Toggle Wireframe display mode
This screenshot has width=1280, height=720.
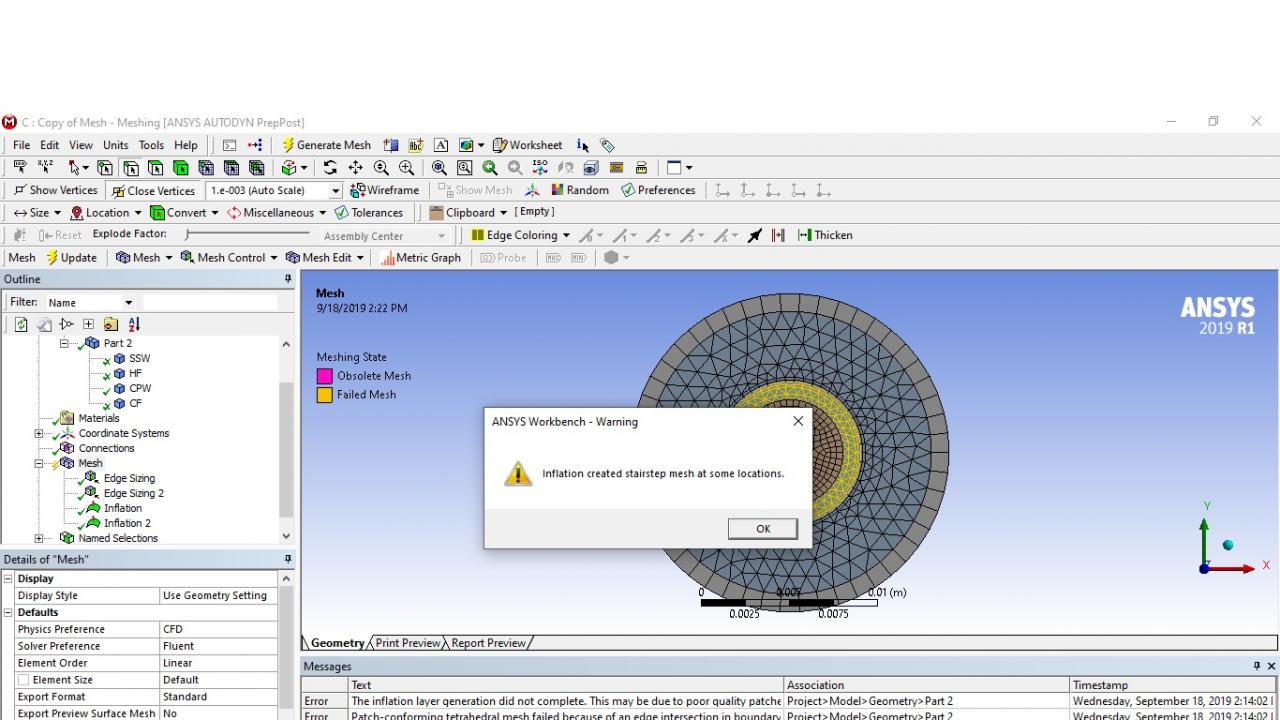tap(384, 190)
